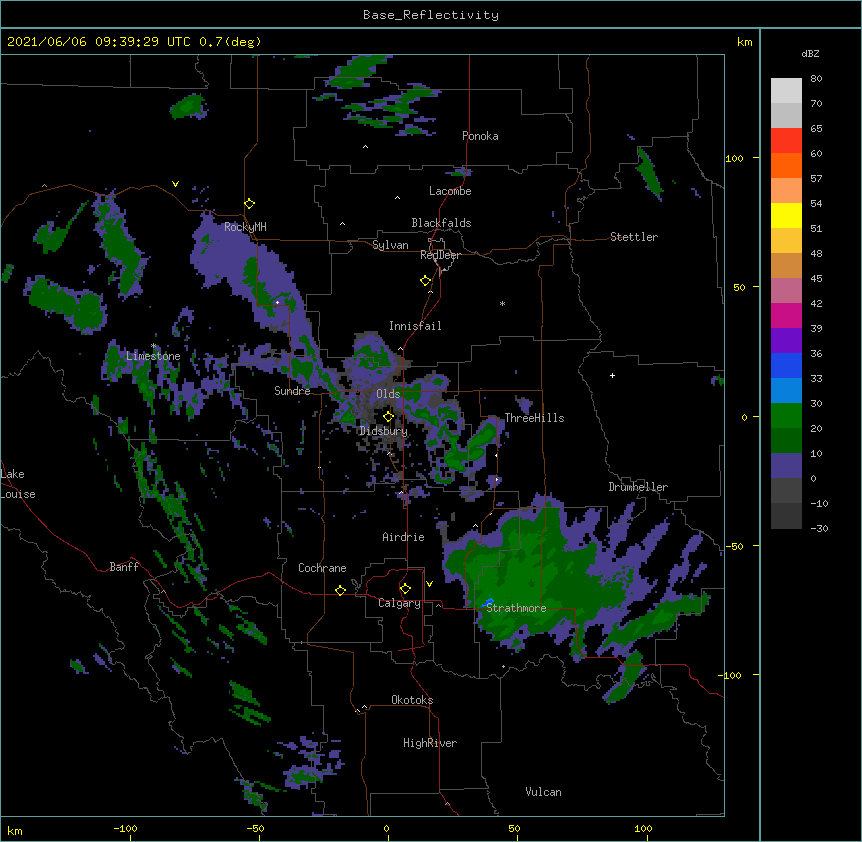The width and height of the screenshot is (862, 842).
Task: Select the orange 57-60 dBZ legend swatch
Action: [786, 166]
